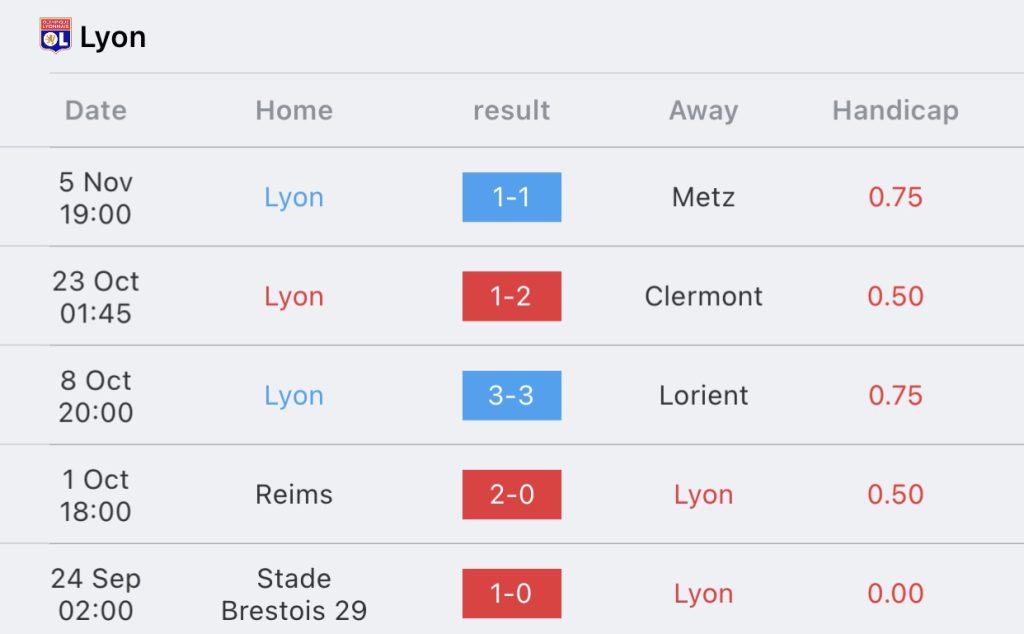Open the Lyon team title
The width and height of the screenshot is (1024, 634).
pos(112,37)
